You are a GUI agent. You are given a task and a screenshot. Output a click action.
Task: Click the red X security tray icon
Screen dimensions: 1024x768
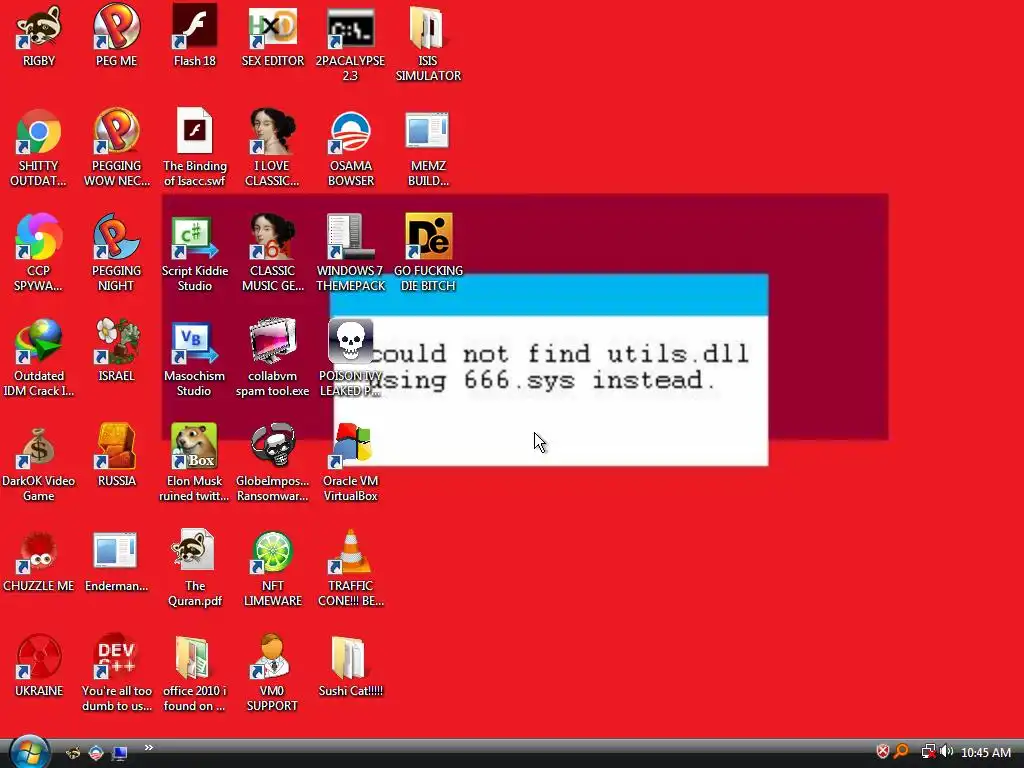(x=882, y=752)
